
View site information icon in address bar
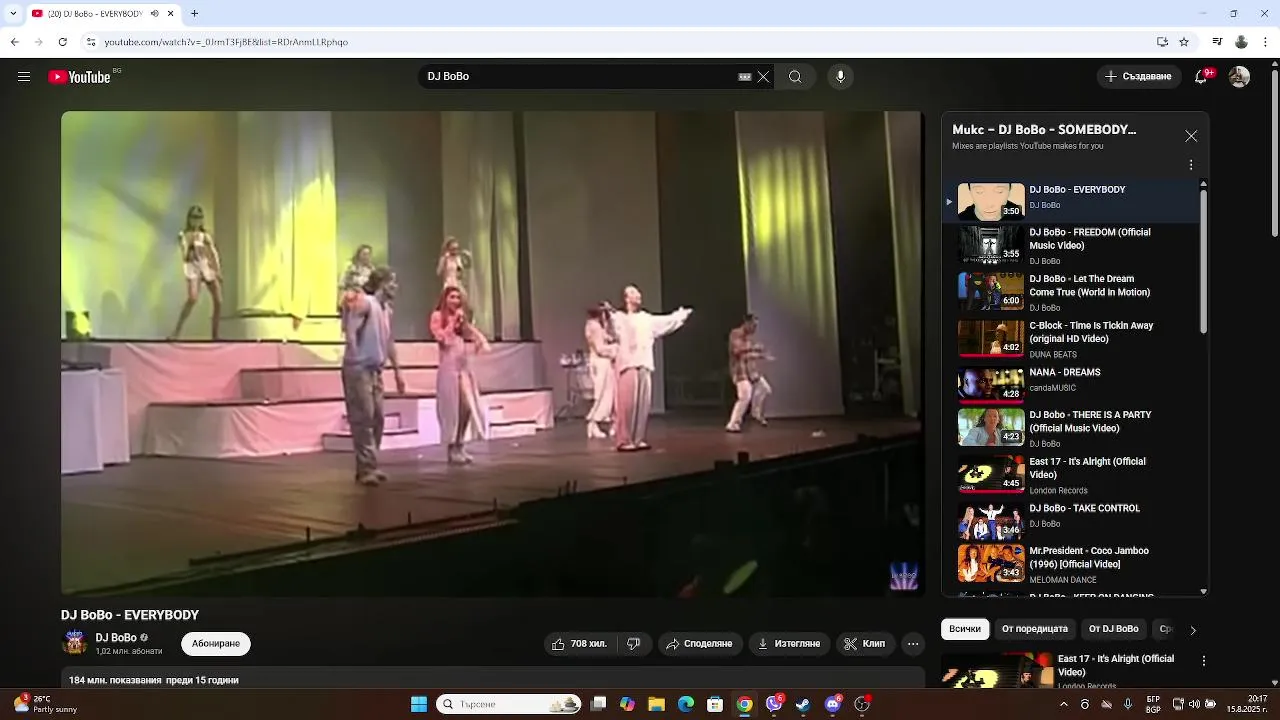click(x=91, y=42)
